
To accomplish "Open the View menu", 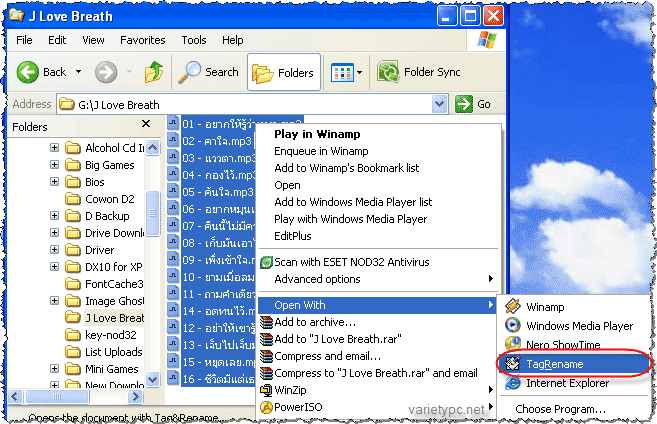I will 93,40.
